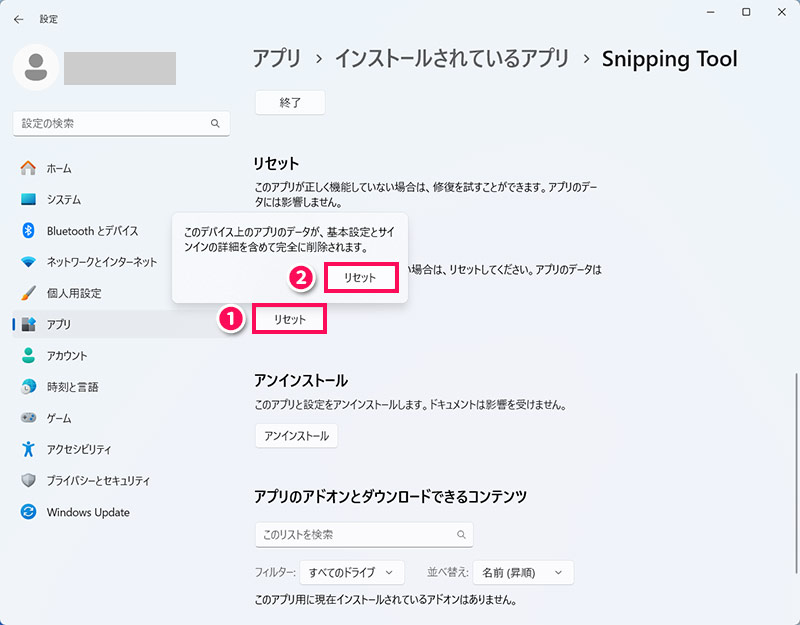
Task: Click the フィルター: label
Action: pyautogui.click(x=275, y=572)
